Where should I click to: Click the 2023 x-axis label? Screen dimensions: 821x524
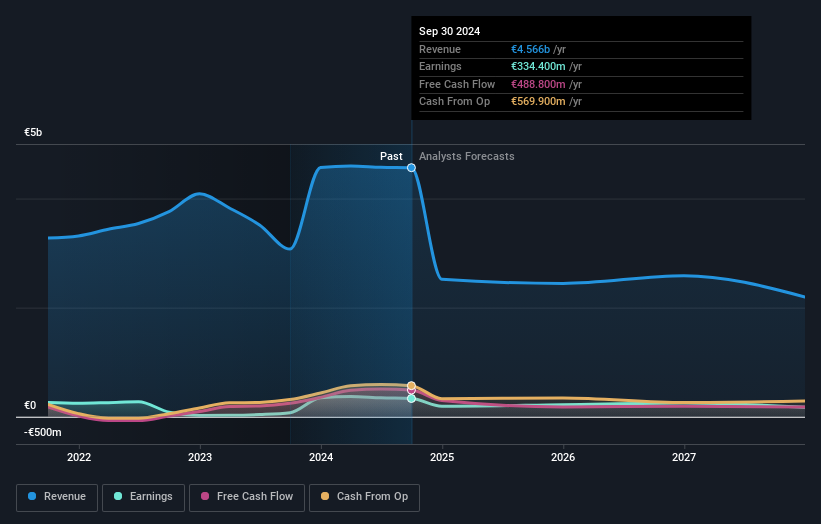coord(200,458)
